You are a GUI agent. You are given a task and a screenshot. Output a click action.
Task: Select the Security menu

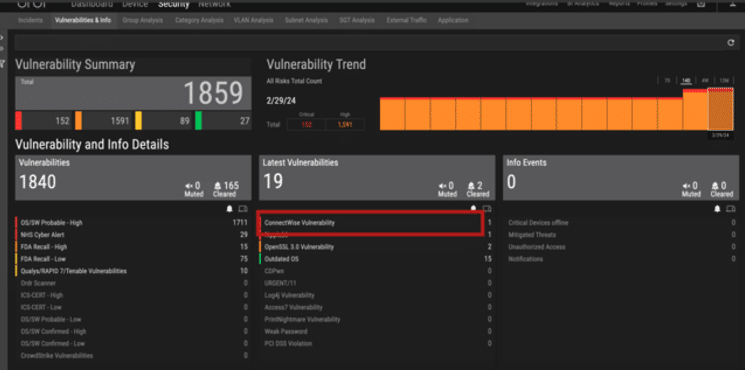coord(173,4)
